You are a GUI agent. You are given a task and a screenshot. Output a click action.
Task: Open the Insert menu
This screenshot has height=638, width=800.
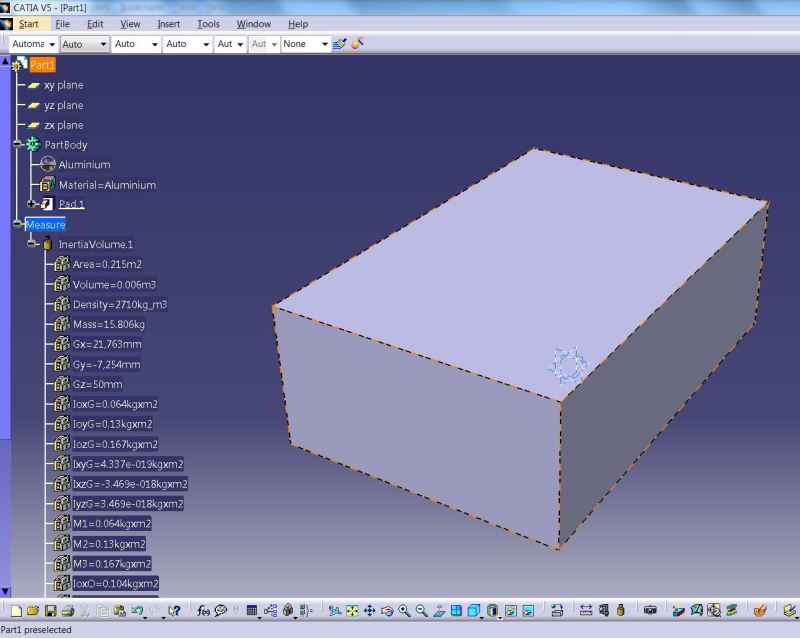(x=168, y=24)
